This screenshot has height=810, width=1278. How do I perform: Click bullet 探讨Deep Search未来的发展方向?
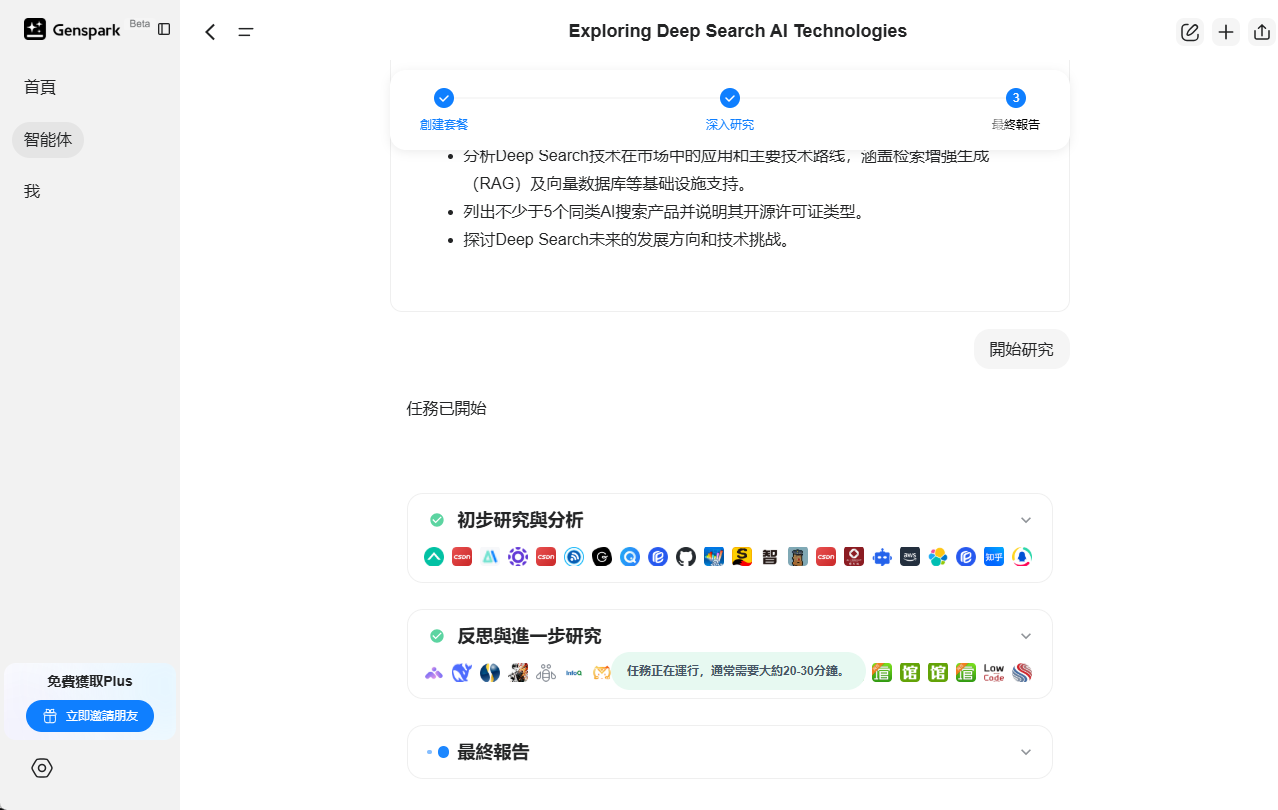pos(627,240)
